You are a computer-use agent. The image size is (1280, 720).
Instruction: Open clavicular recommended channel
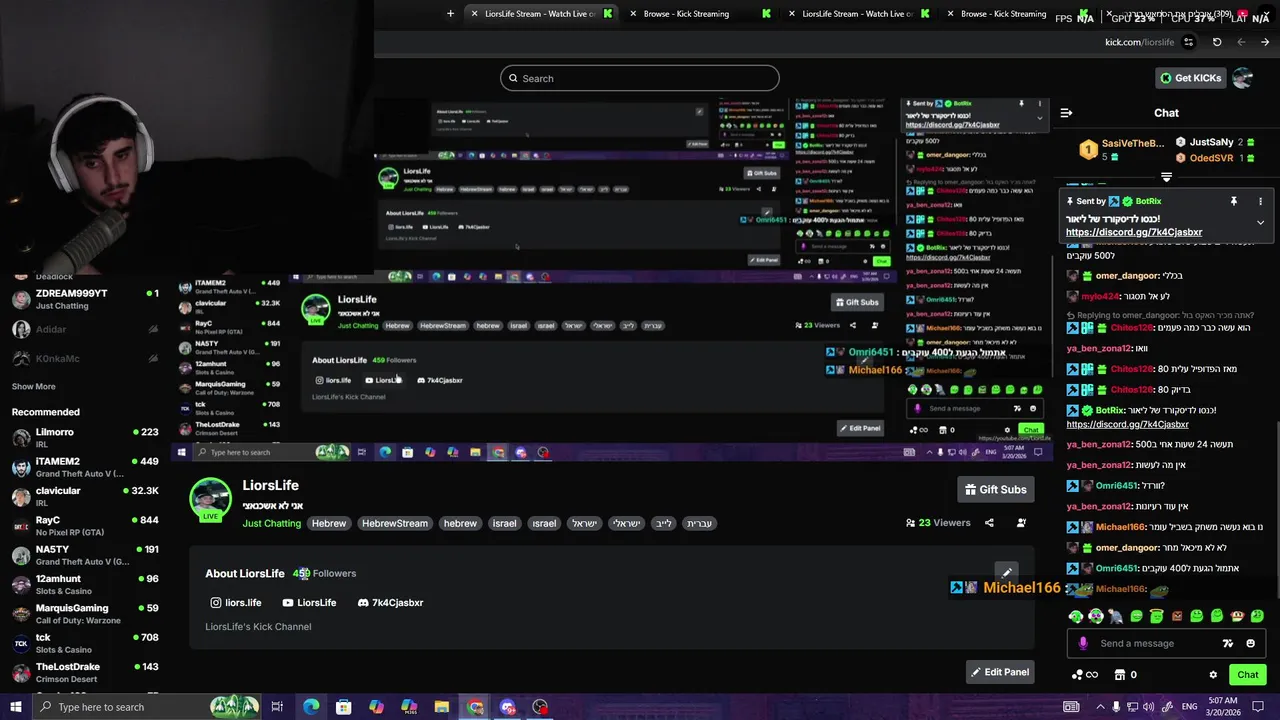pos(85,496)
